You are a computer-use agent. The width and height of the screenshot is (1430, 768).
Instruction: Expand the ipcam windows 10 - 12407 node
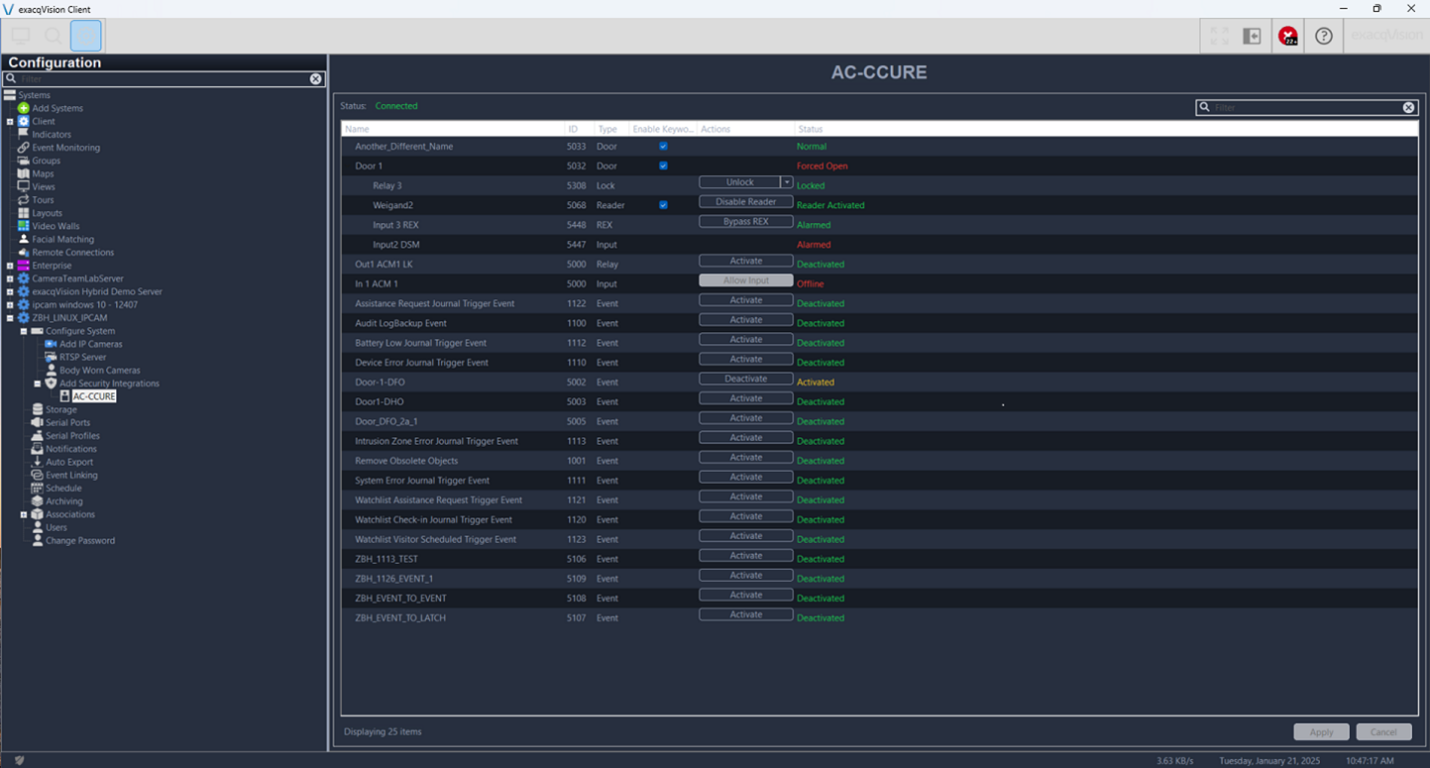(10, 305)
